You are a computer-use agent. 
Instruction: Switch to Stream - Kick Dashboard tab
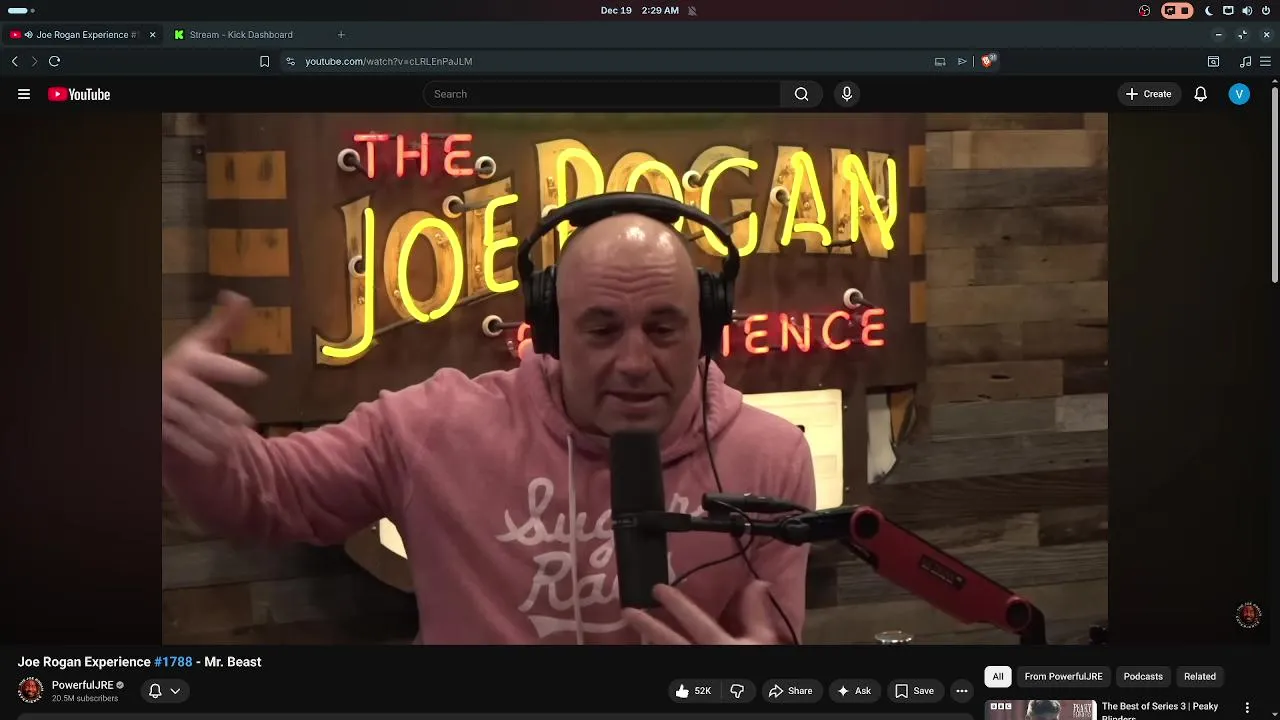241,35
